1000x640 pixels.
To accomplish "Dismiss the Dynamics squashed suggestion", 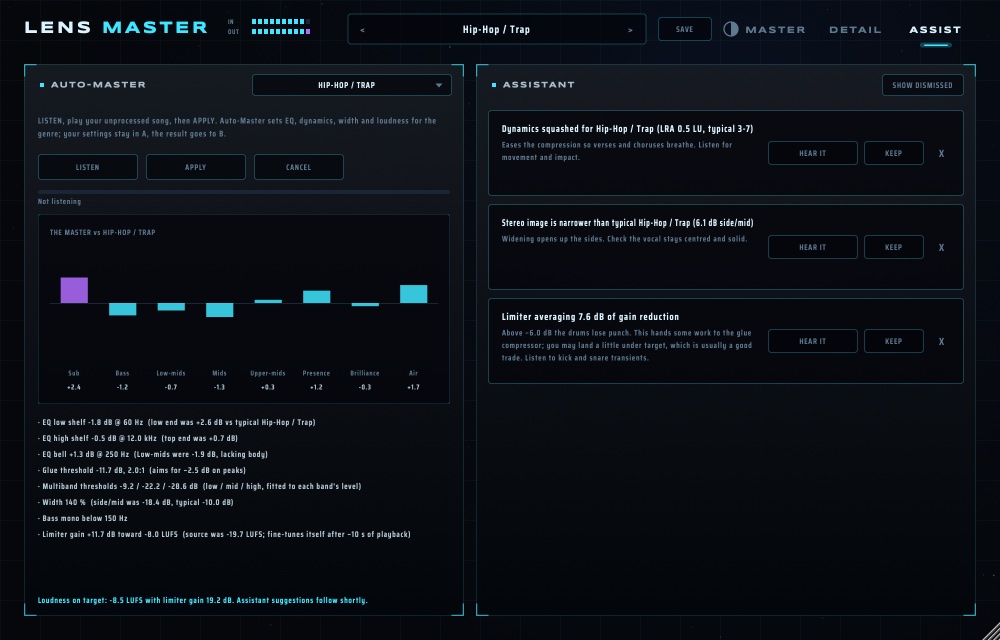I will [941, 154].
